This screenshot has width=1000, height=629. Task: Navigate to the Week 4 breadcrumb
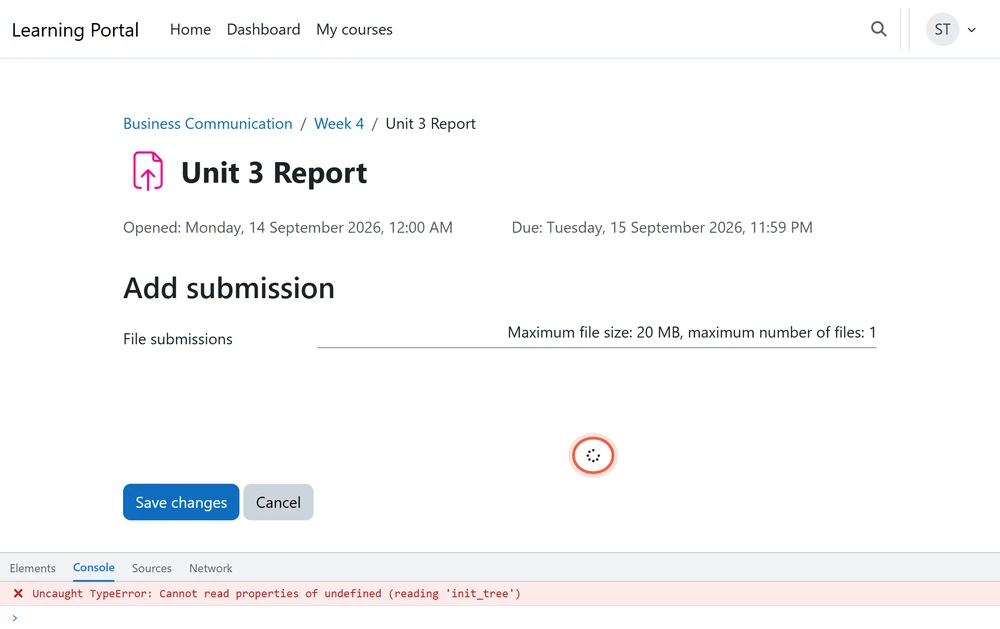point(339,123)
